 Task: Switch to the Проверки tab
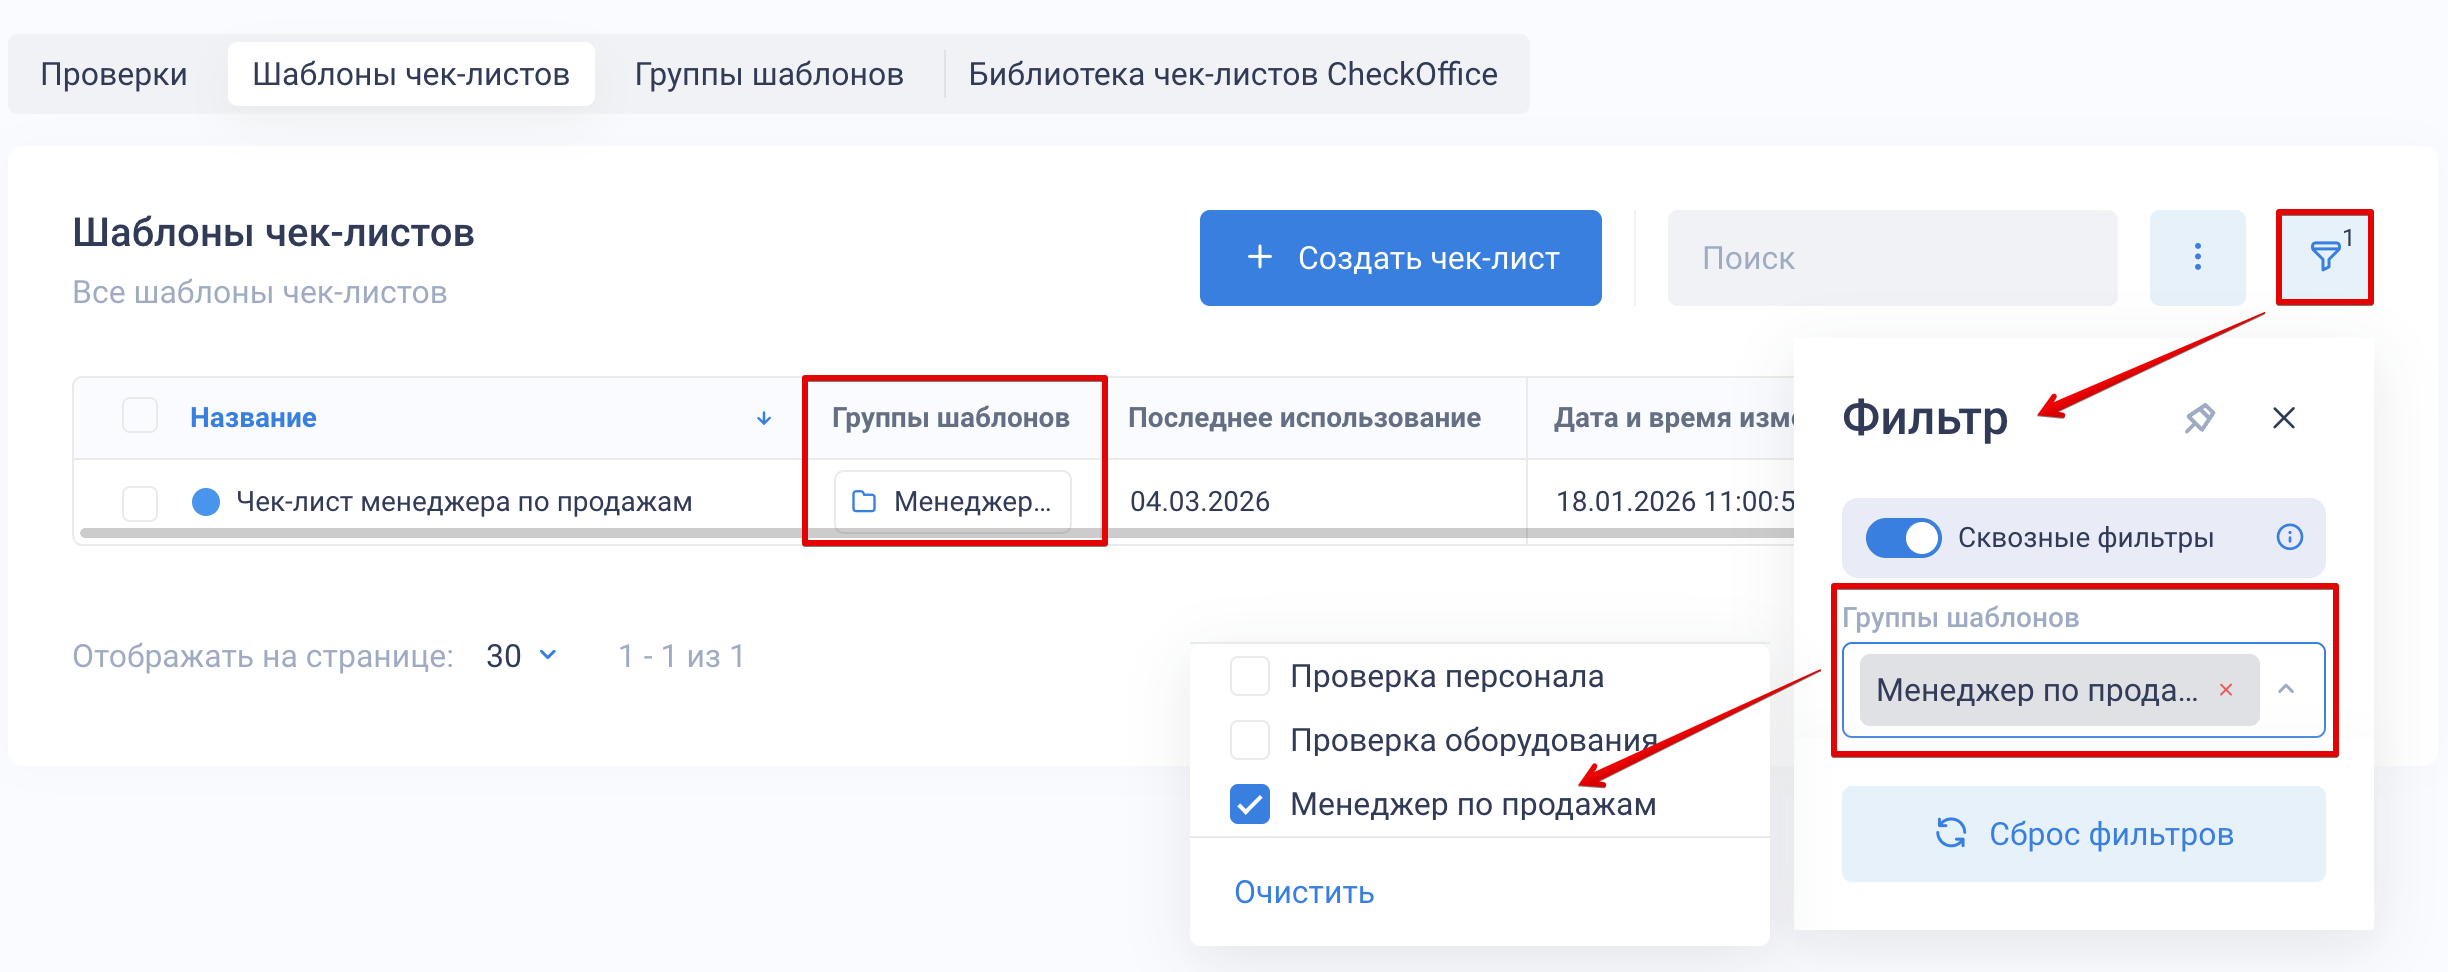tap(114, 74)
